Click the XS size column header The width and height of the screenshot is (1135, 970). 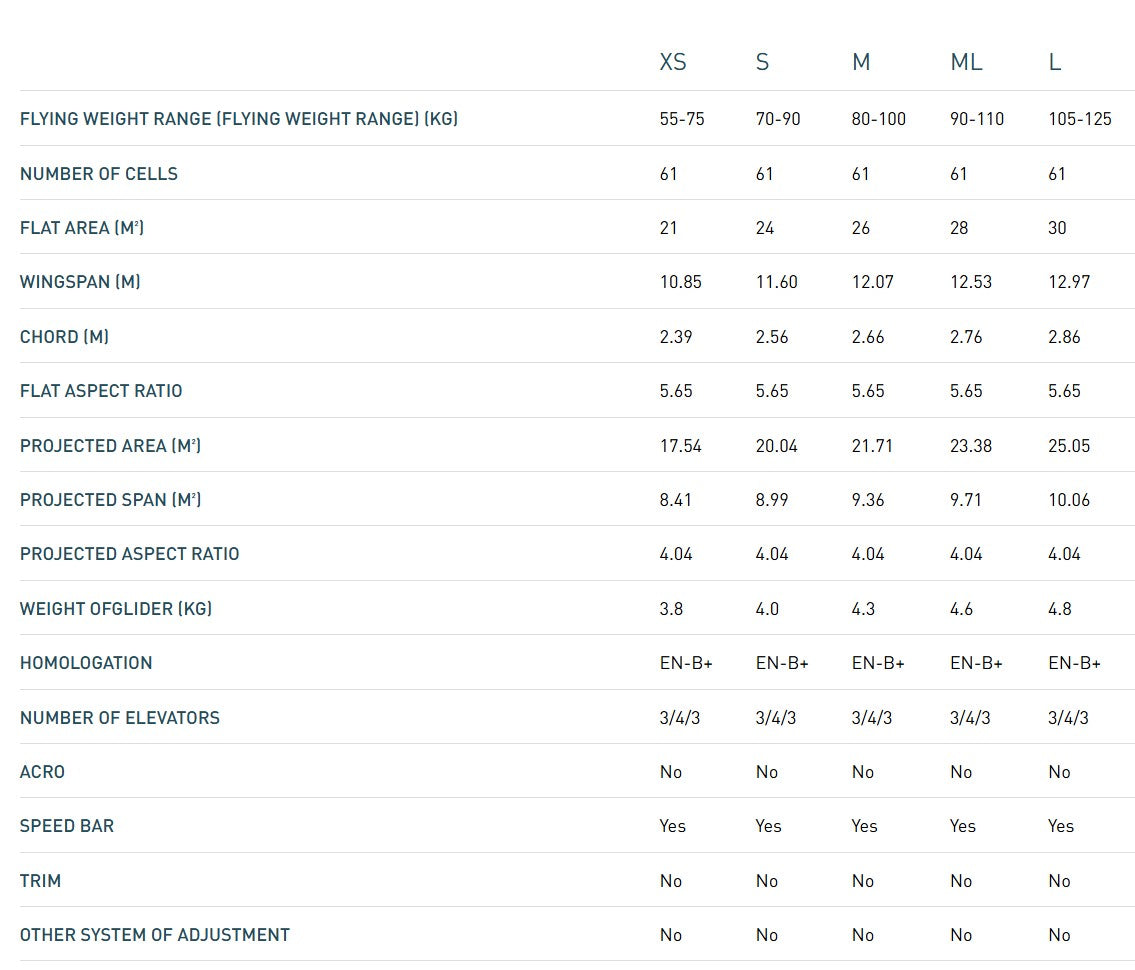673,62
